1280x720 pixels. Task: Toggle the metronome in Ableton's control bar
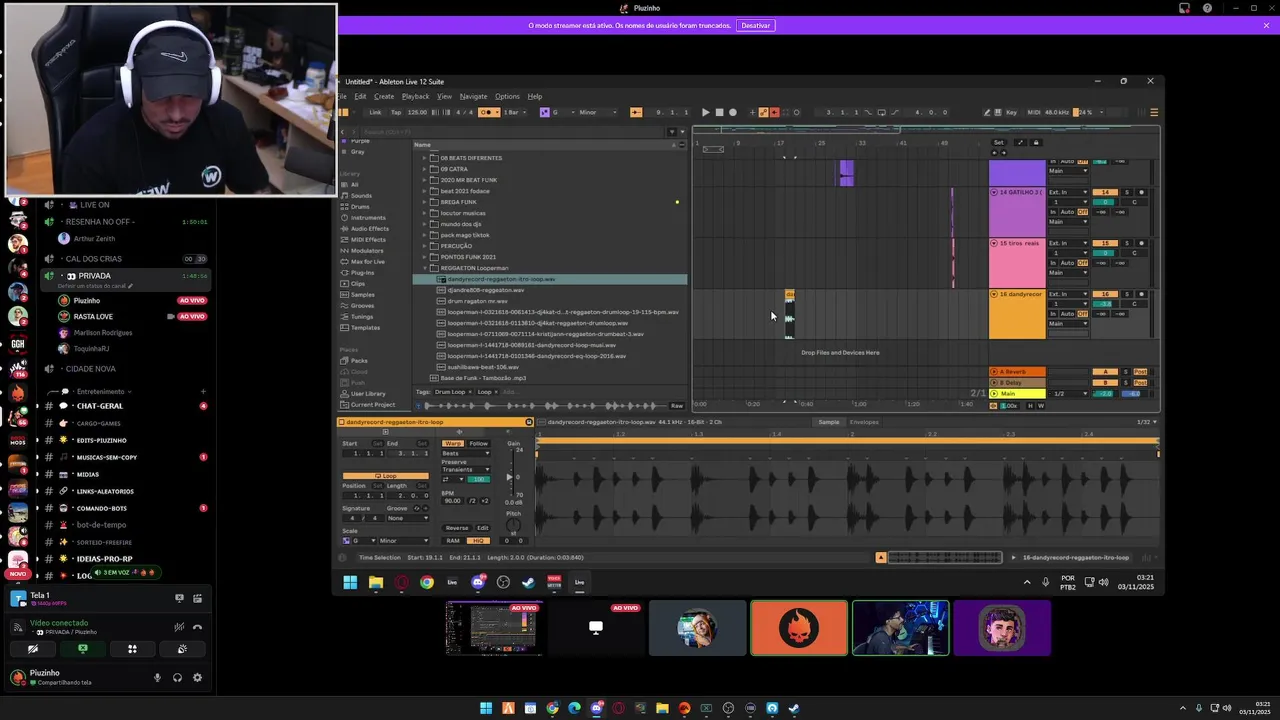[488, 112]
